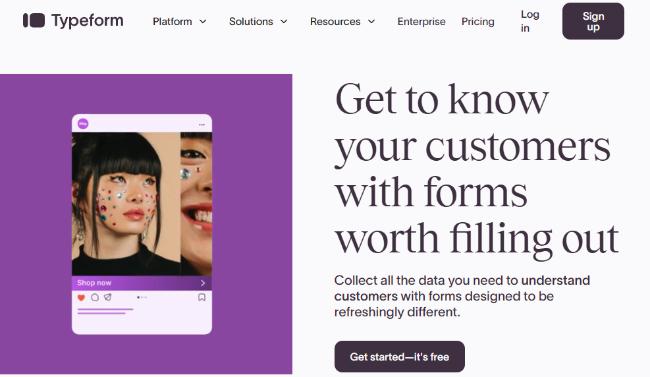This screenshot has width=650, height=377.
Task: Click the Typeform logo icon
Action: [34, 20]
